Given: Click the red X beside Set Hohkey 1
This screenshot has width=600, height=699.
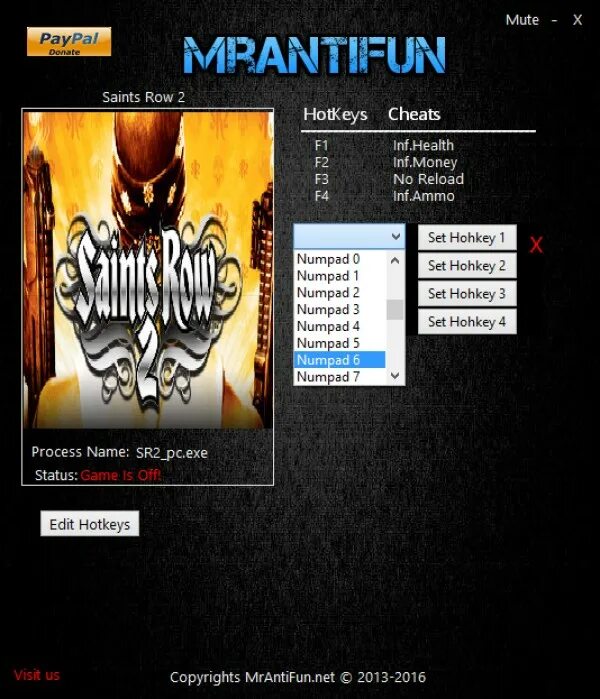Looking at the screenshot, I should (536, 245).
